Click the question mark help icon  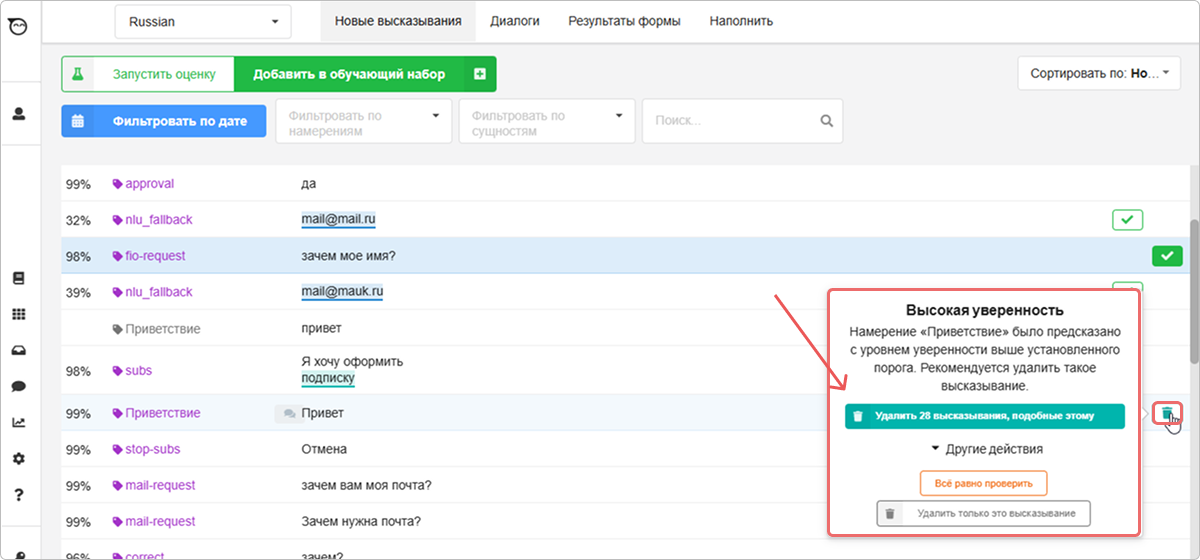(x=19, y=494)
